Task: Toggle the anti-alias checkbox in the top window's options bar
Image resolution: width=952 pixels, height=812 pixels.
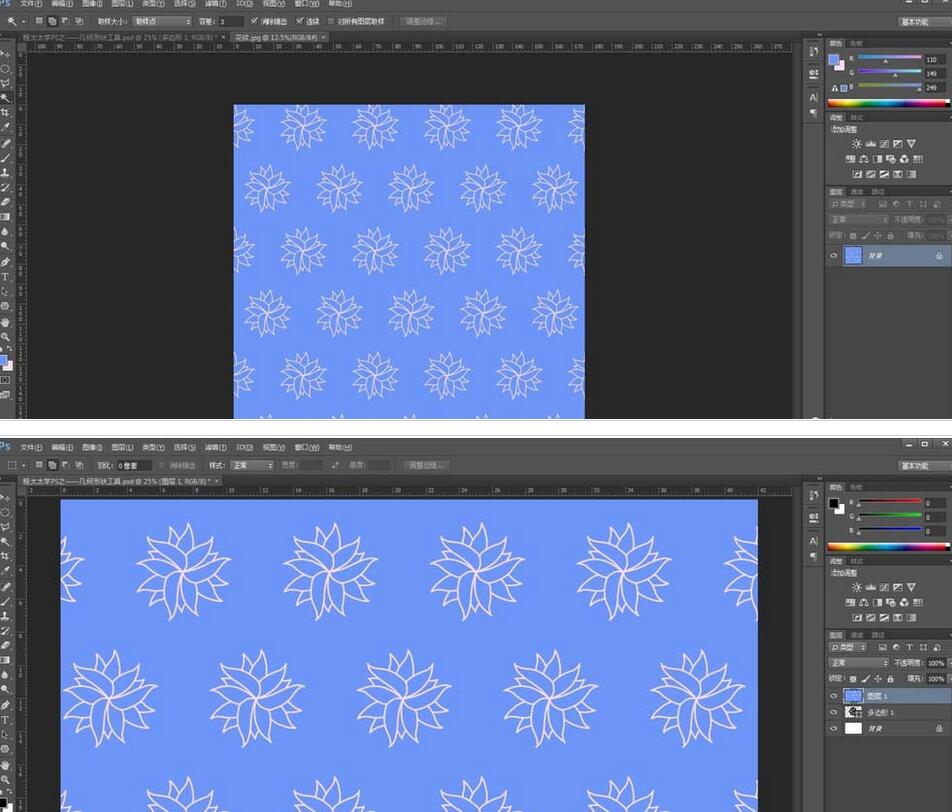Action: click(x=254, y=21)
